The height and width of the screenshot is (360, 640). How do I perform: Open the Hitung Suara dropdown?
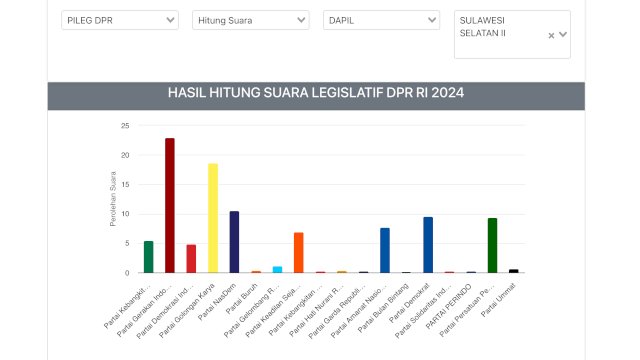pyautogui.click(x=251, y=20)
